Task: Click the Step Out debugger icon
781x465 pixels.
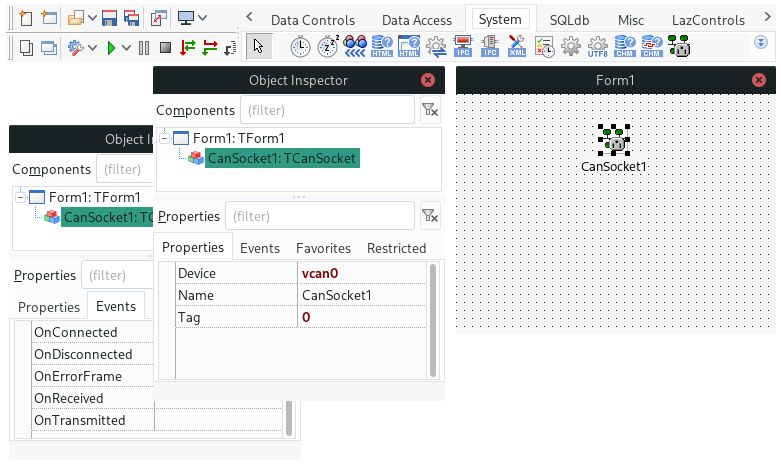Action: point(230,48)
